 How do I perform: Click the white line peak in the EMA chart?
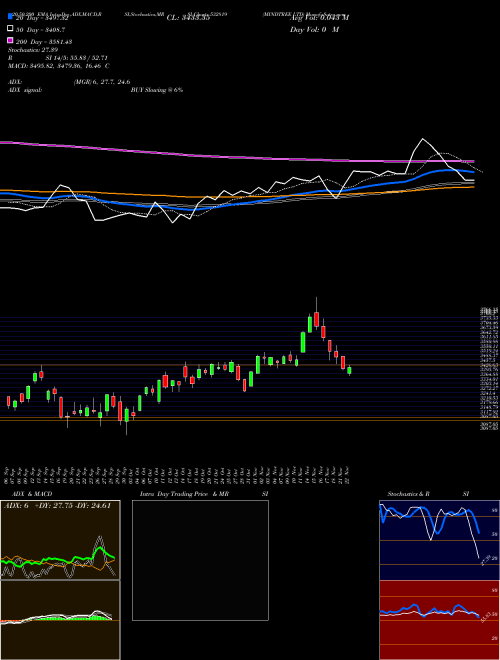click(x=422, y=139)
